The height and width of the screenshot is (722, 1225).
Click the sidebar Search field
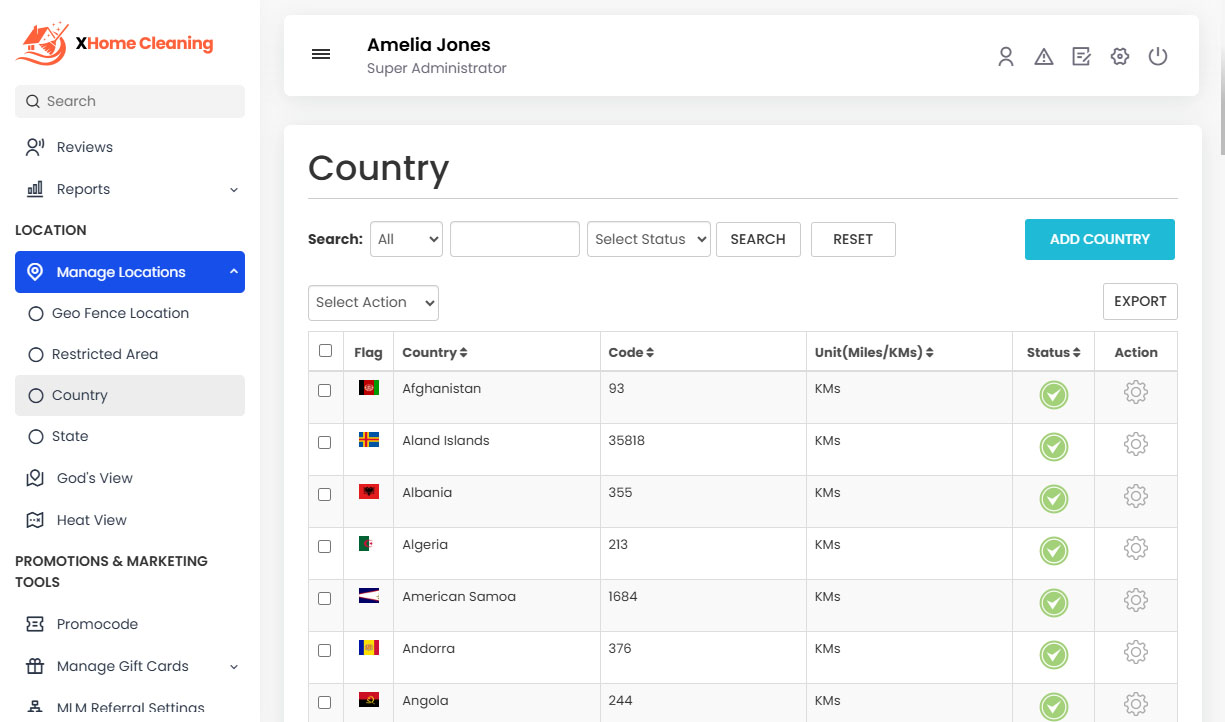coord(130,101)
